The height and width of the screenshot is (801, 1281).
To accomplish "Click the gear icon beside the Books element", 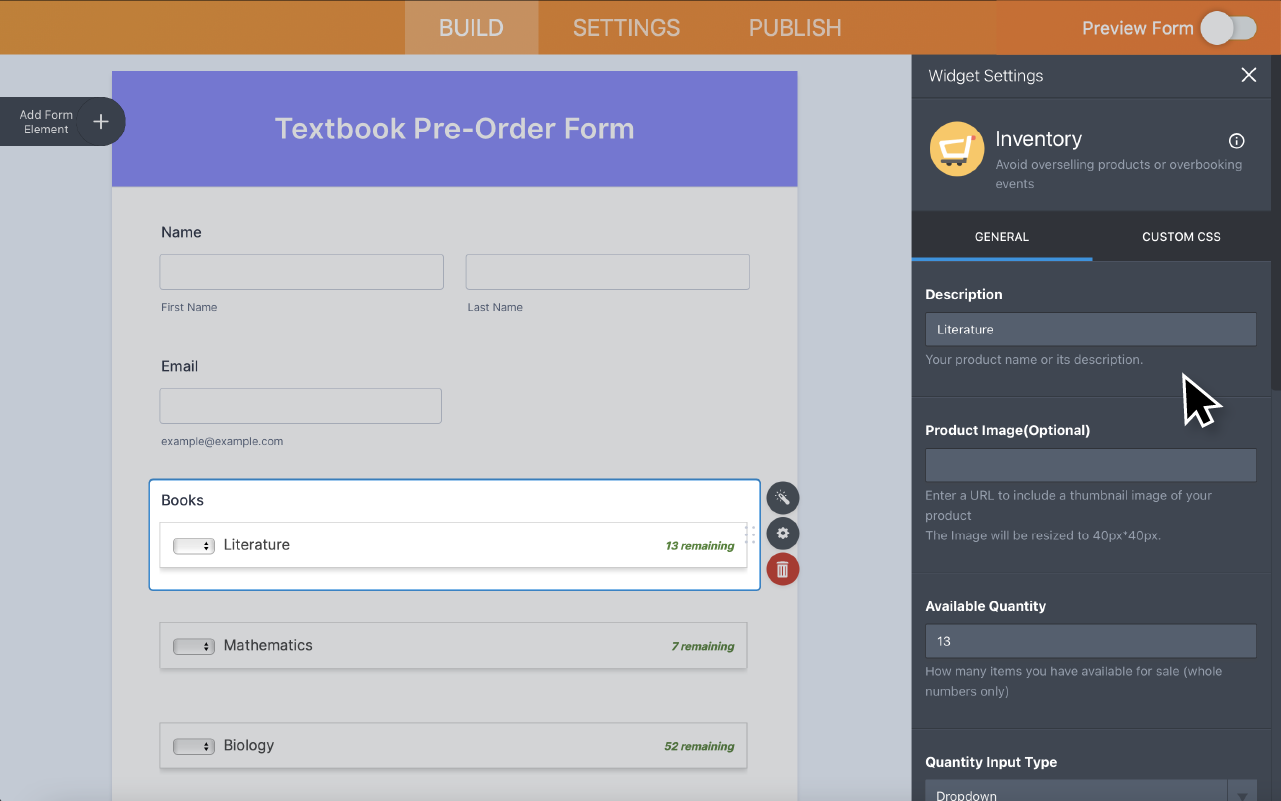I will (783, 533).
